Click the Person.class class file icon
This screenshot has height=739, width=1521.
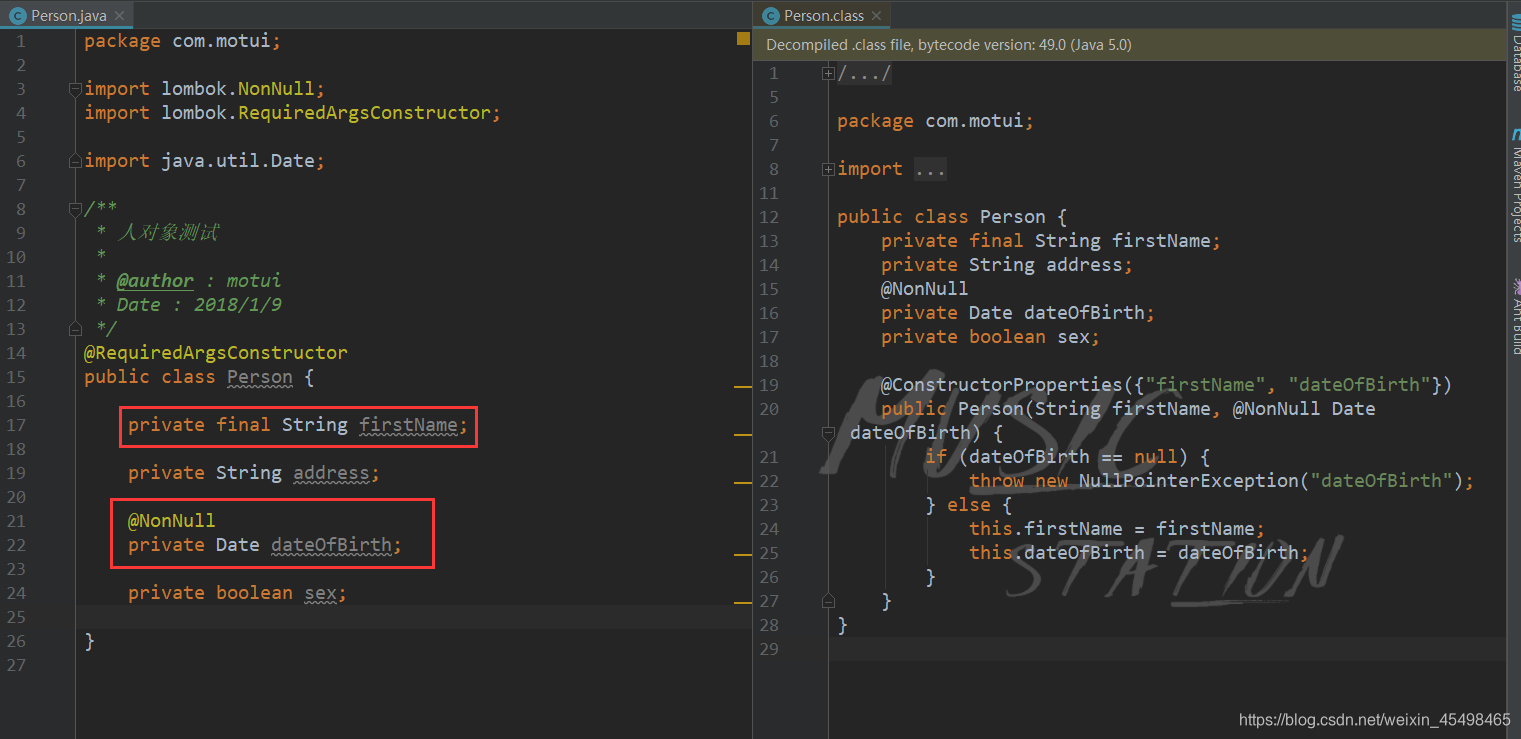[770, 16]
